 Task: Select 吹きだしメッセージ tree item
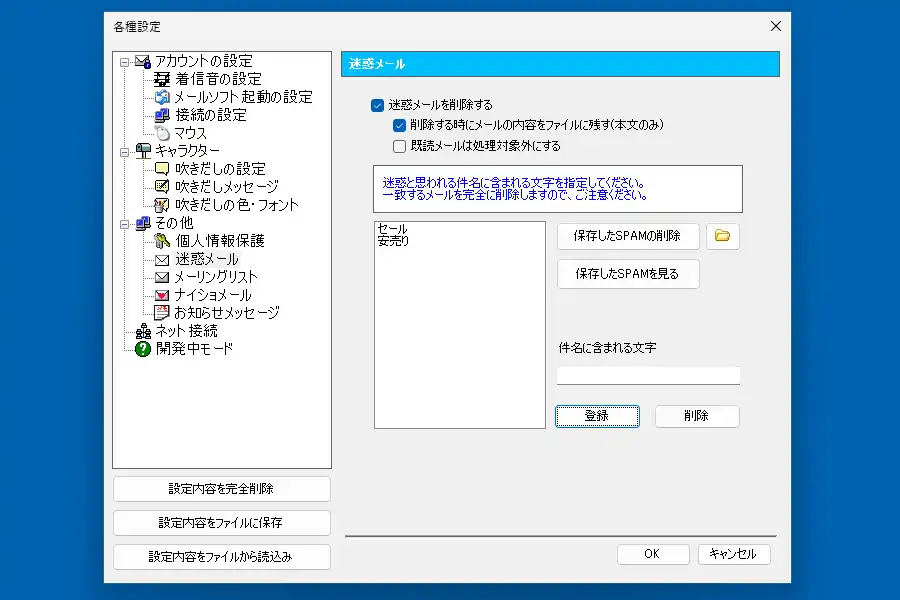point(227,187)
